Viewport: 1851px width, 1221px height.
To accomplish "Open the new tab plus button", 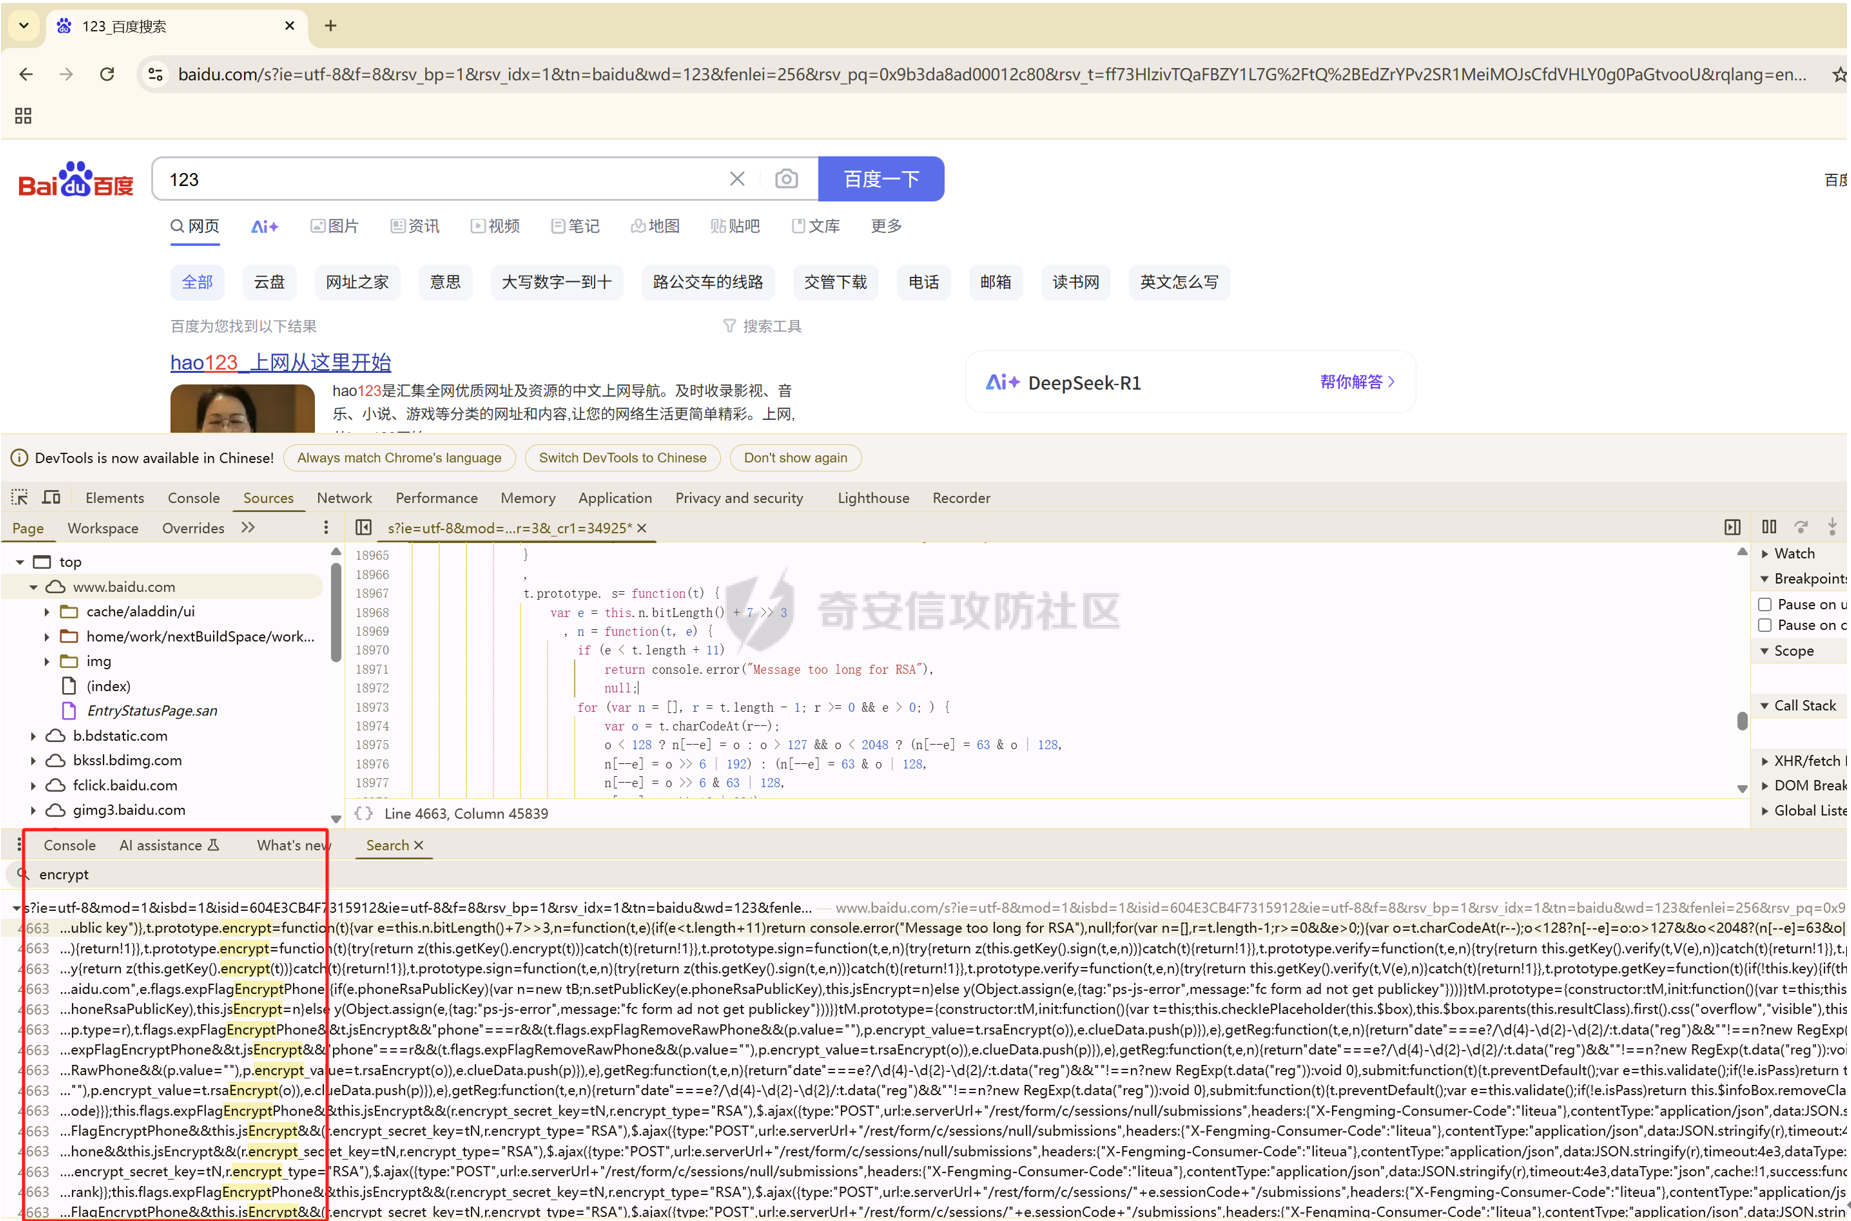I will click(x=331, y=26).
